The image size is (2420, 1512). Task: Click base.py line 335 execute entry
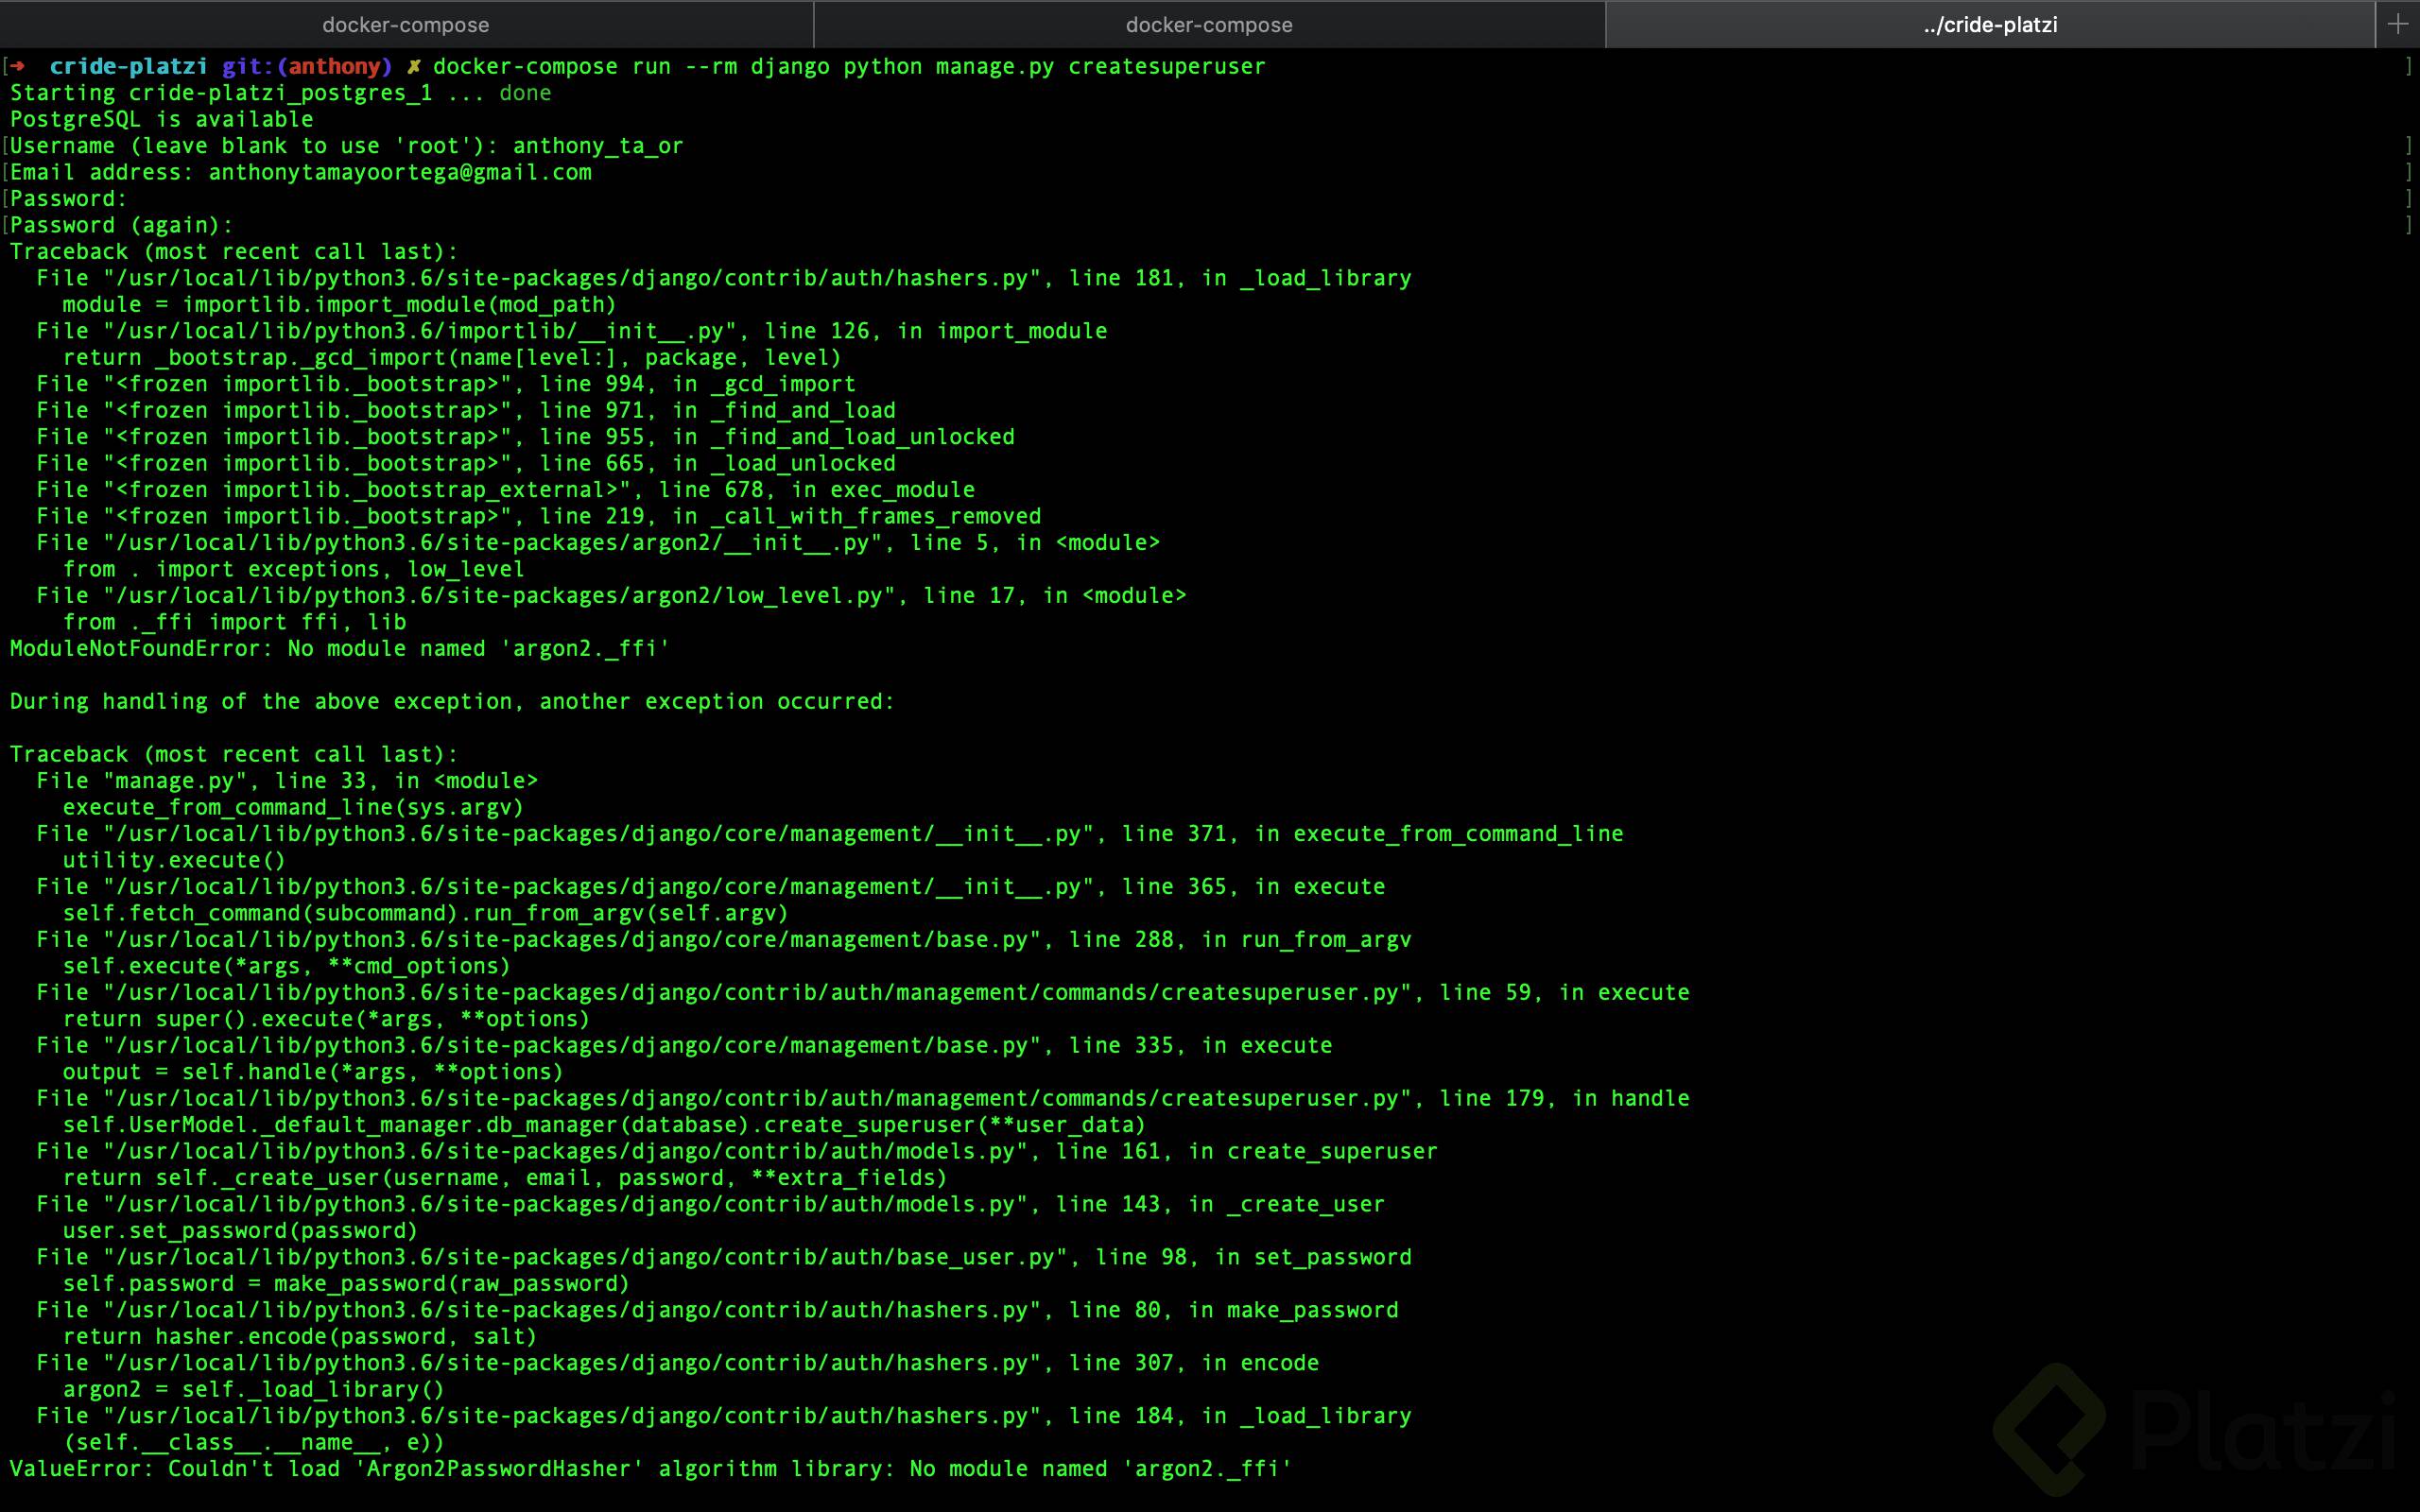(x=684, y=1046)
